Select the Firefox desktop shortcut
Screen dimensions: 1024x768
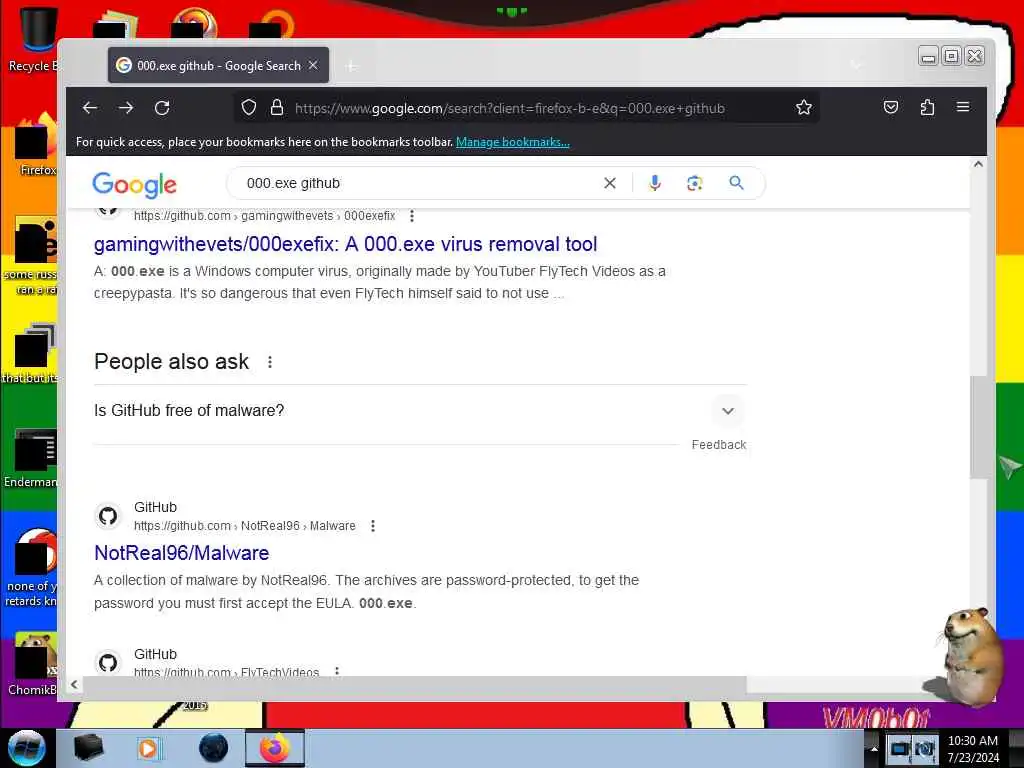click(36, 145)
